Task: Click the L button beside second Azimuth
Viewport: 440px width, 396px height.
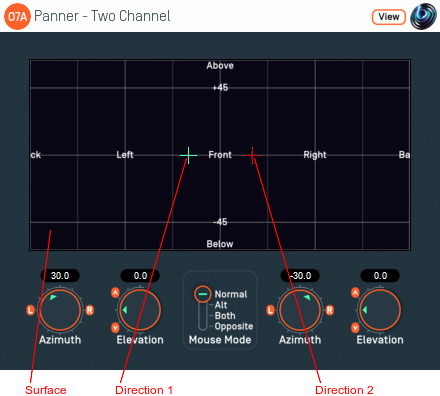Action: 270,310
